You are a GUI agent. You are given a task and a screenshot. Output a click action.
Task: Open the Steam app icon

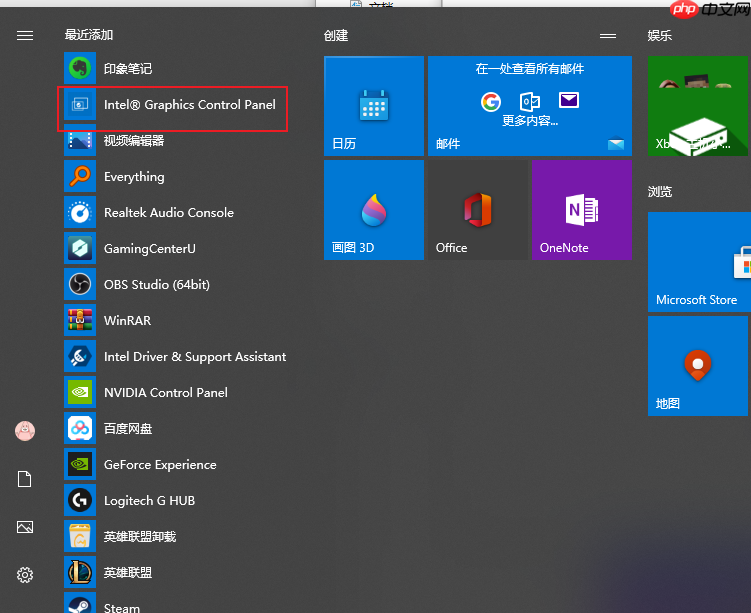click(80, 603)
